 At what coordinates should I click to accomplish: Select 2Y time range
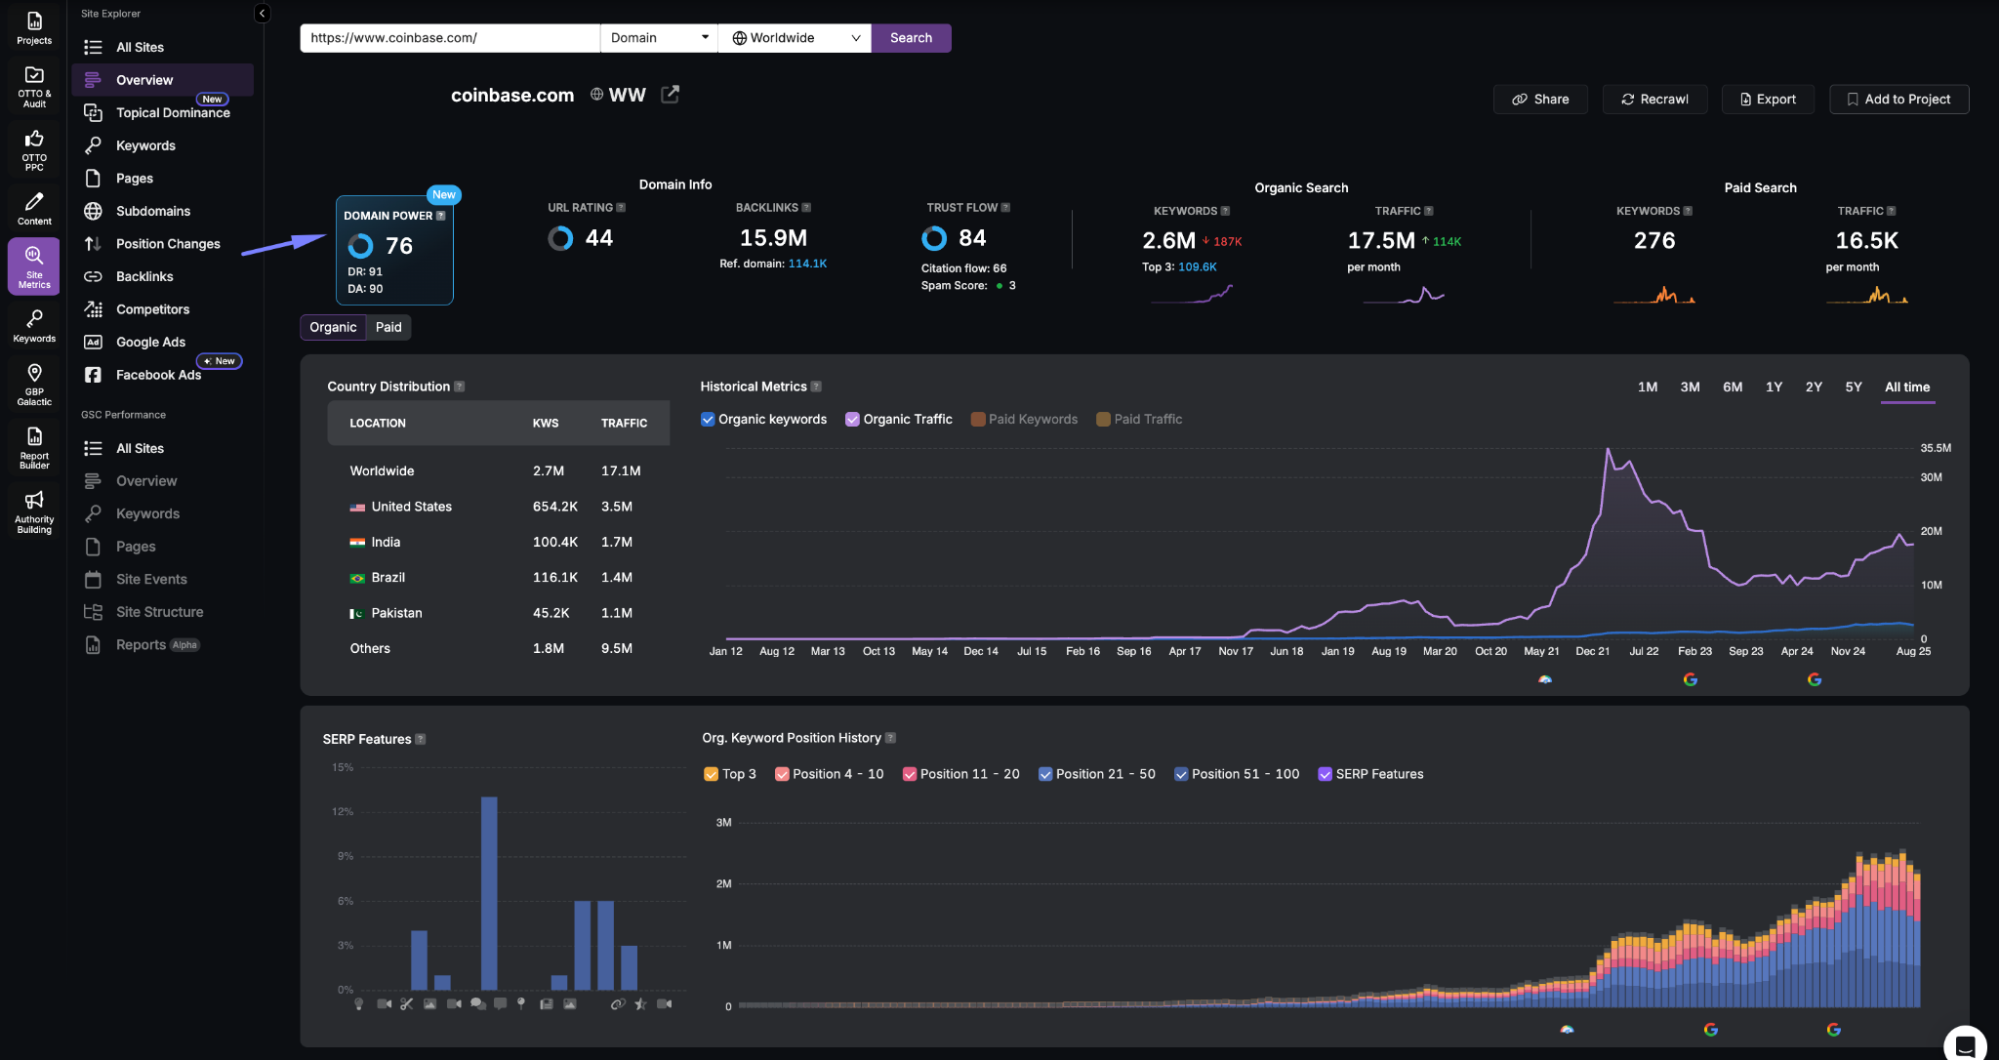pos(1813,387)
